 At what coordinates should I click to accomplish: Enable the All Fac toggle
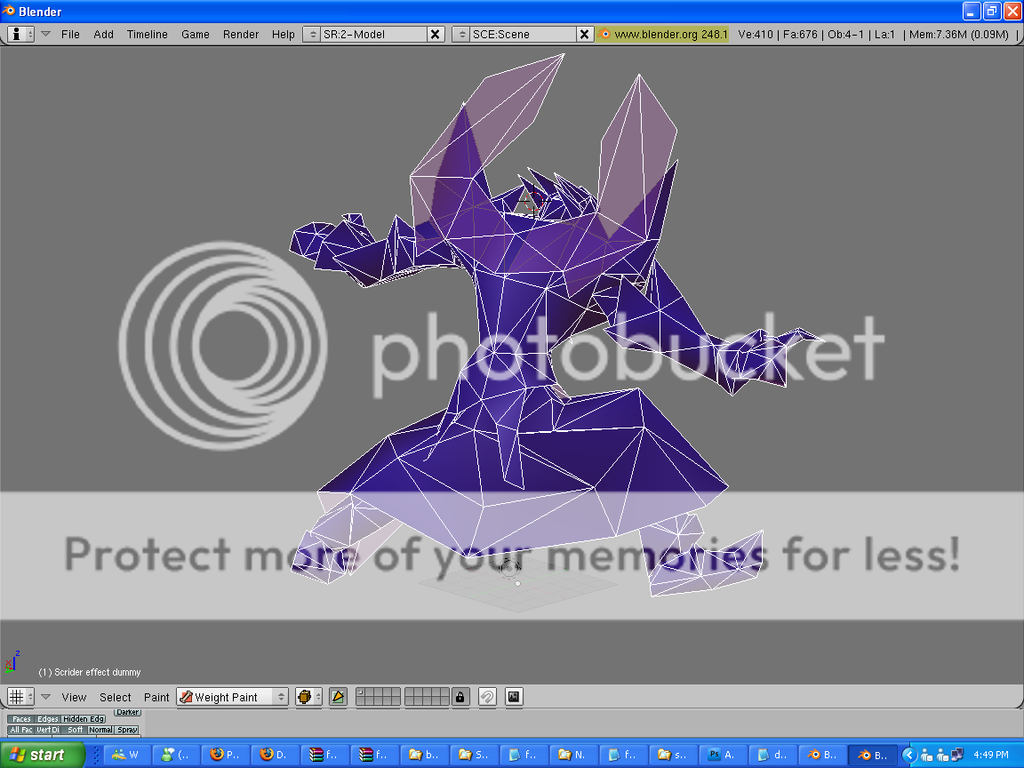(21, 730)
